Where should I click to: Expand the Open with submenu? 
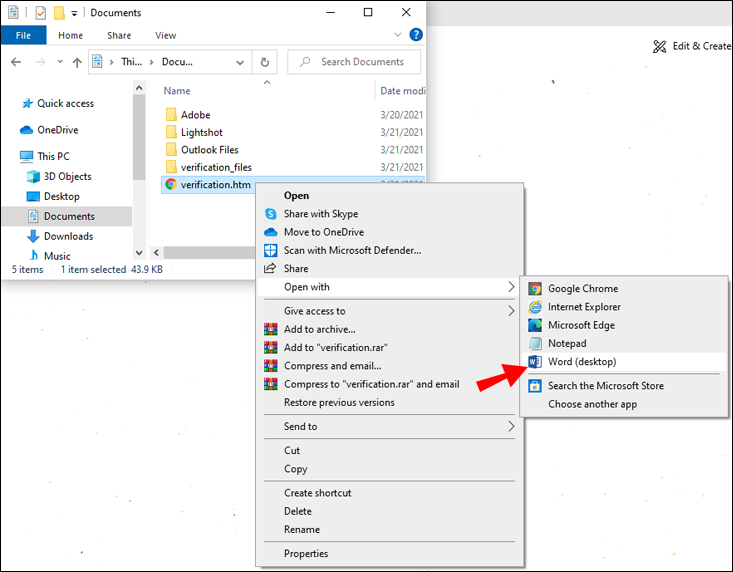point(389,287)
